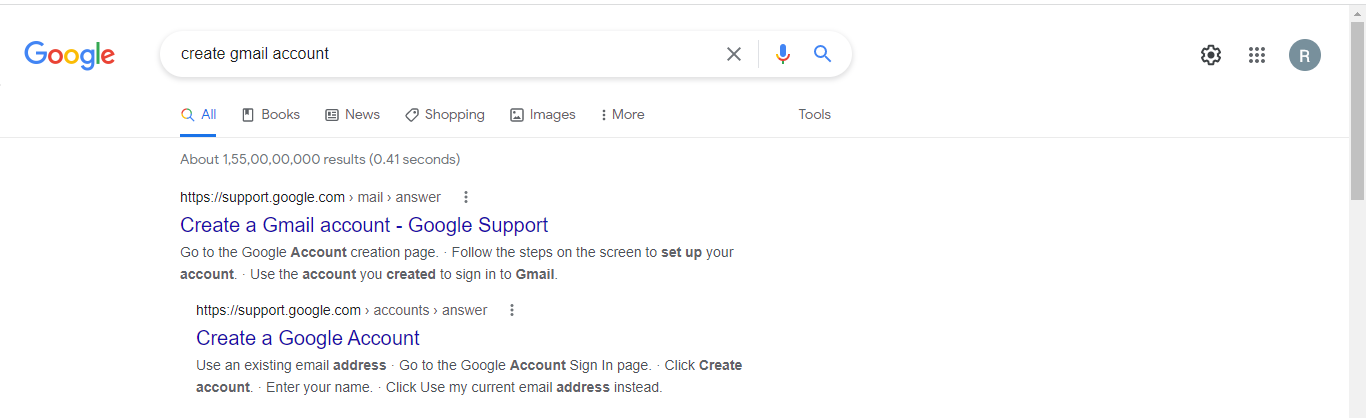The height and width of the screenshot is (418, 1366).
Task: Switch to the Books tab
Action: [271, 115]
